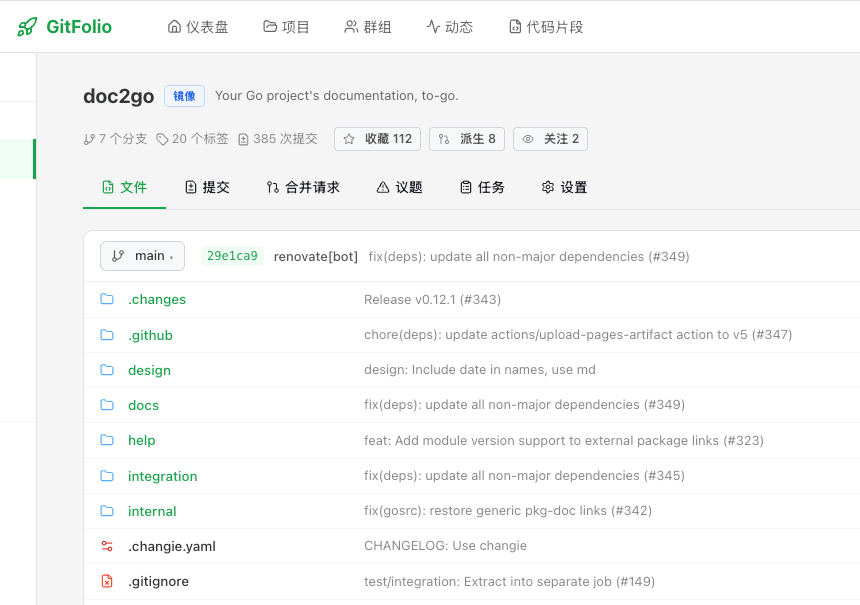Open the help folder
Screen dimensions: 860x605
[x=142, y=440]
